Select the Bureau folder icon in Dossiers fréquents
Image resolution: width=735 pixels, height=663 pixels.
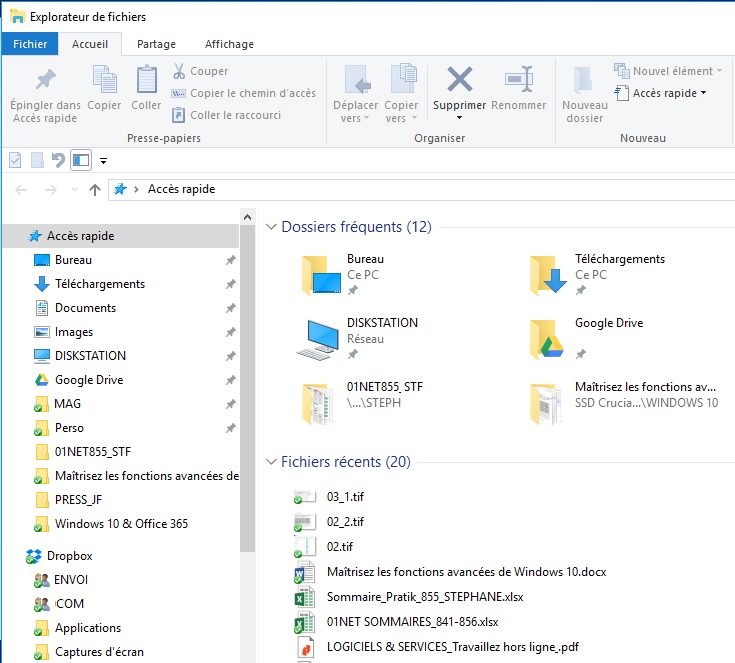(x=321, y=275)
